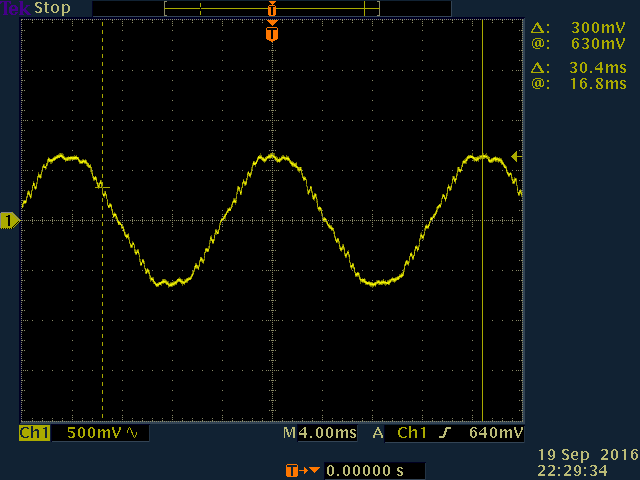This screenshot has width=640, height=480.
Task: Click the Stop acquisition status indicator
Action: pos(52,8)
